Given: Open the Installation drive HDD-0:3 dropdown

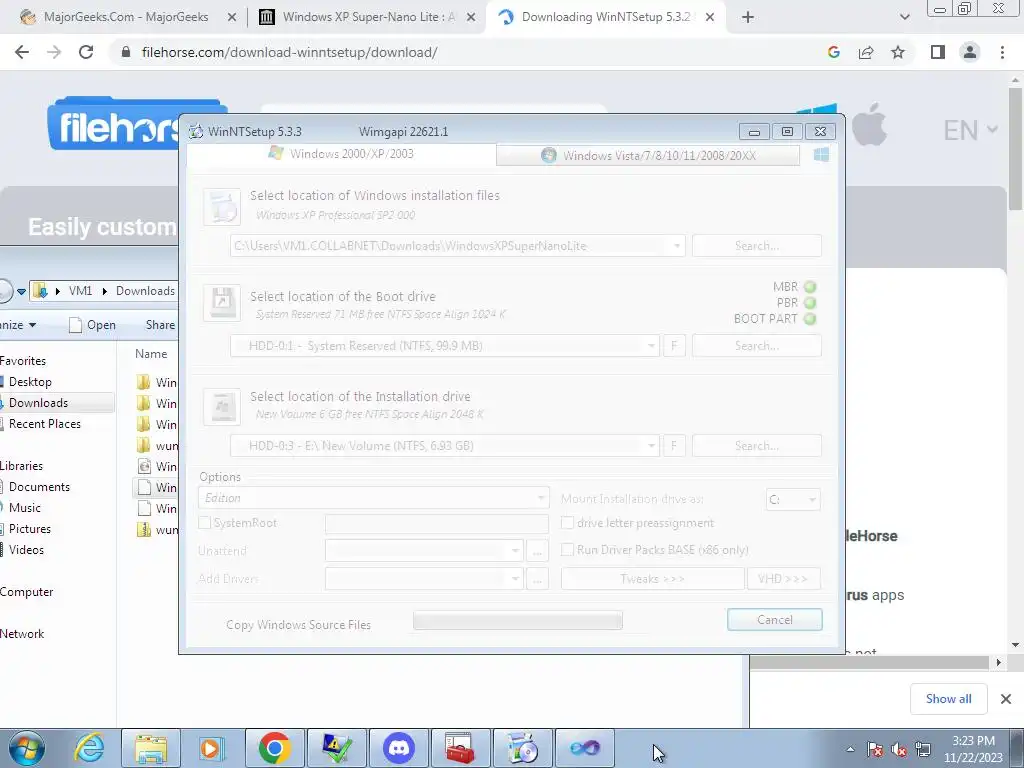Looking at the screenshot, I should click(x=650, y=445).
